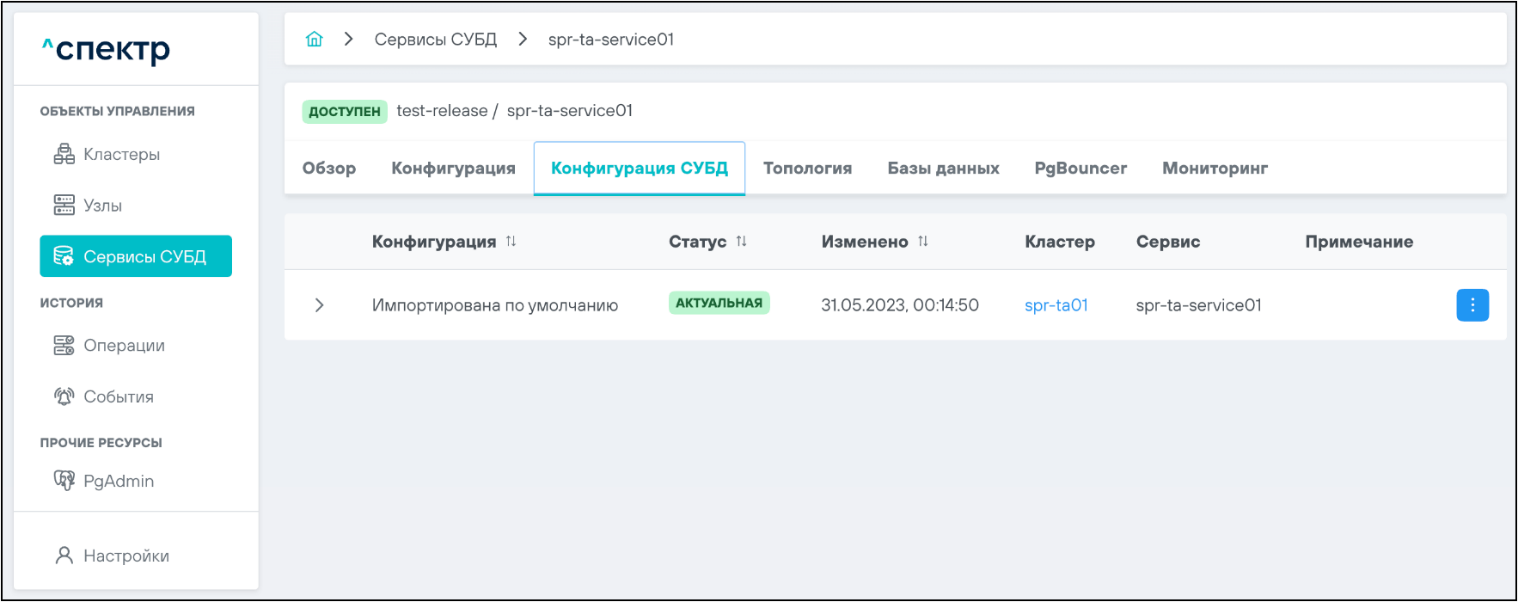Switch to the Топология tab
Viewport: 1518px width, 602px height.
point(807,168)
